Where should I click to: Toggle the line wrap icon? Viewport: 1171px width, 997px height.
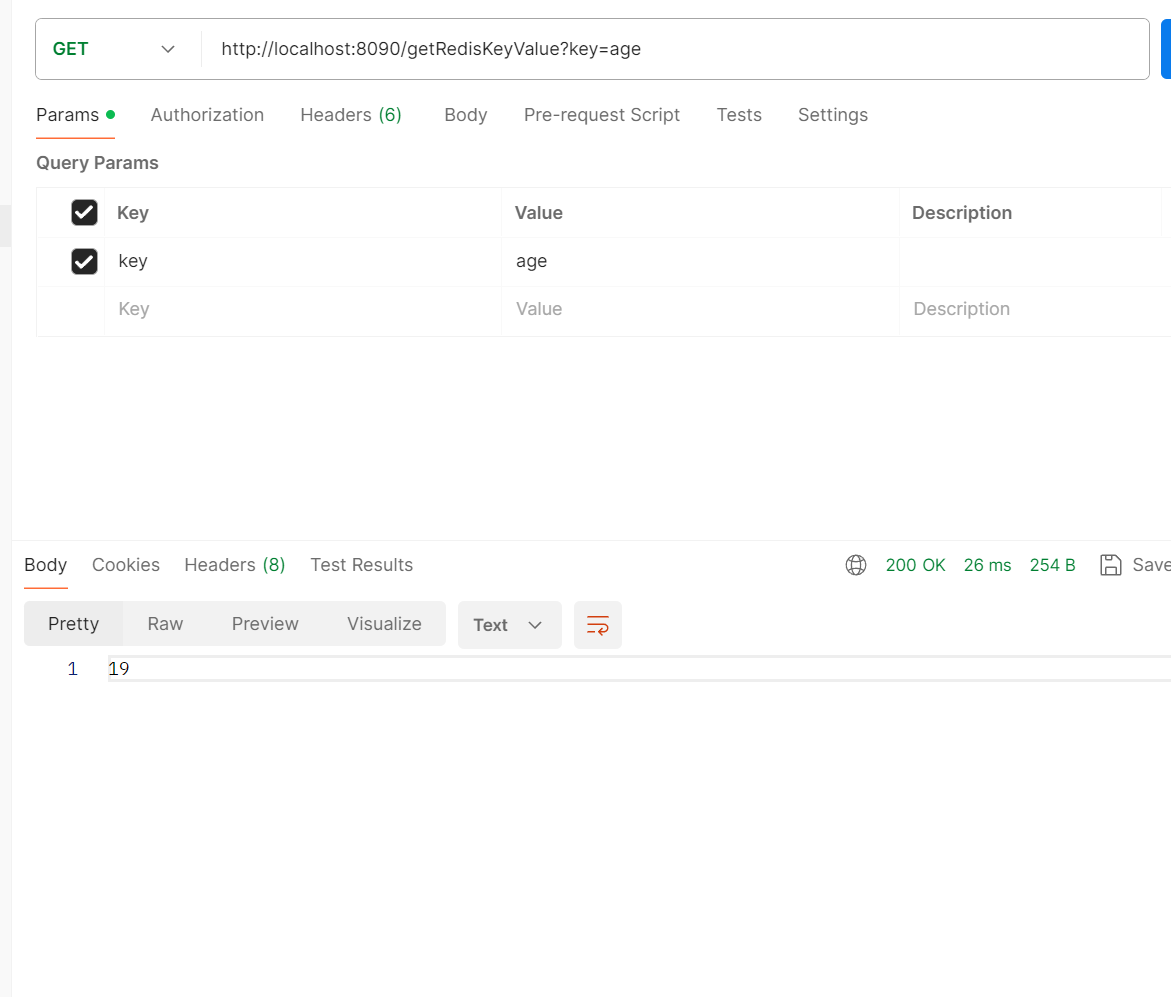tap(597, 625)
